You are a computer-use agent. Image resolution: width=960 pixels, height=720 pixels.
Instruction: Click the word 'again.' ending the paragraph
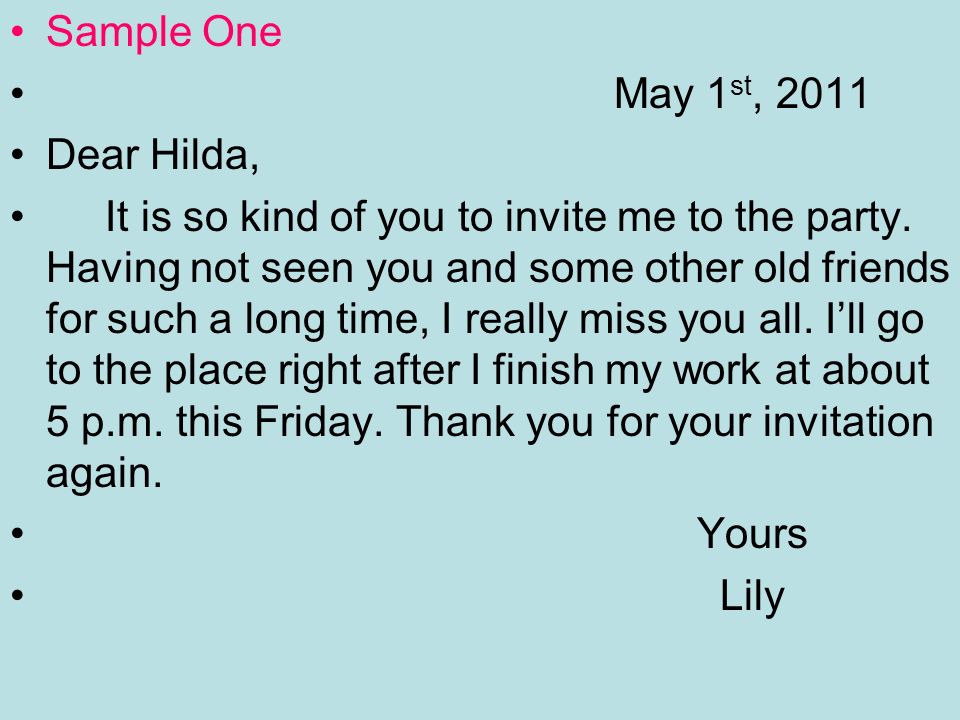(x=104, y=474)
